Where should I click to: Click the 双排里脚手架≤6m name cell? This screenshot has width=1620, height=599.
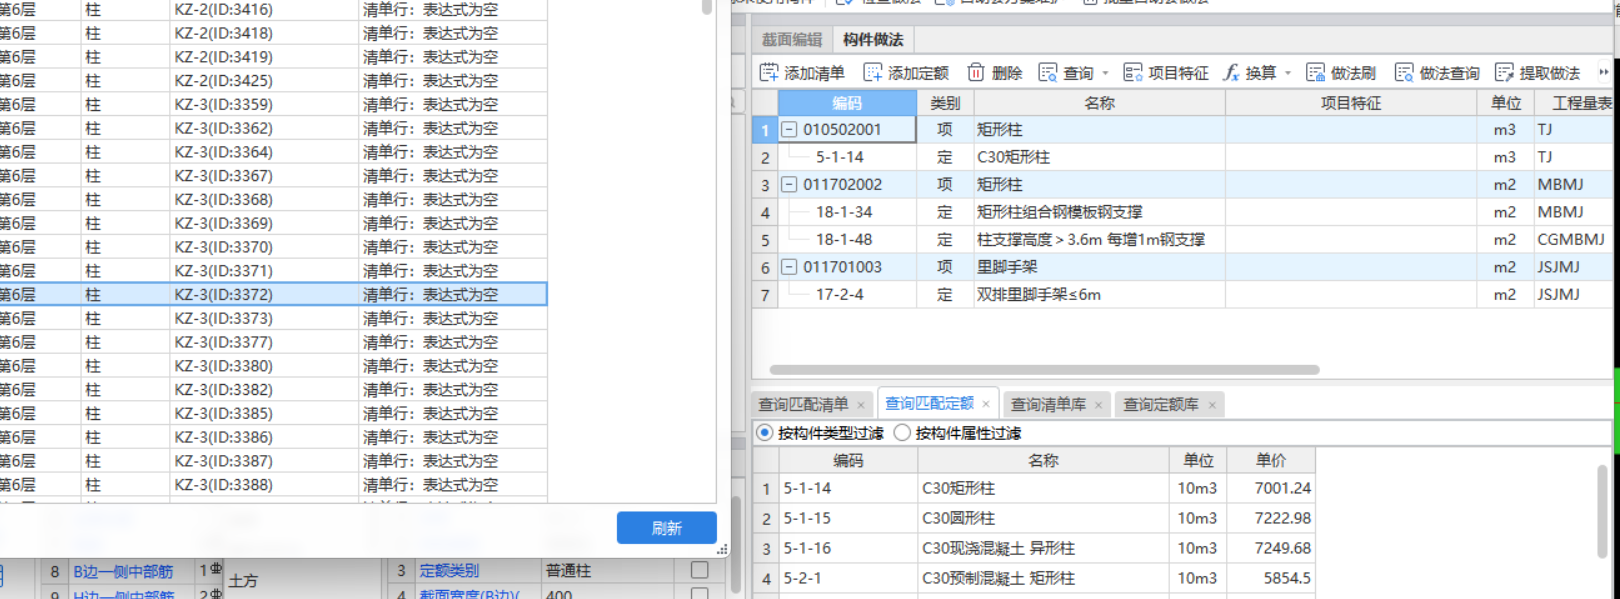click(x=1100, y=295)
